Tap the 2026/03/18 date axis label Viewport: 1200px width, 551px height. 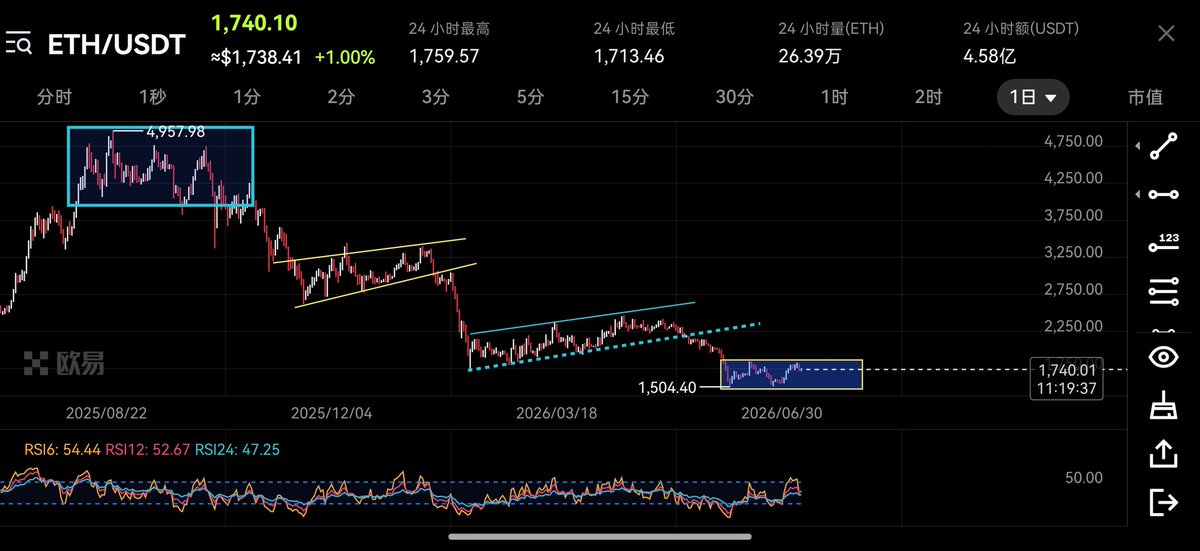click(557, 412)
